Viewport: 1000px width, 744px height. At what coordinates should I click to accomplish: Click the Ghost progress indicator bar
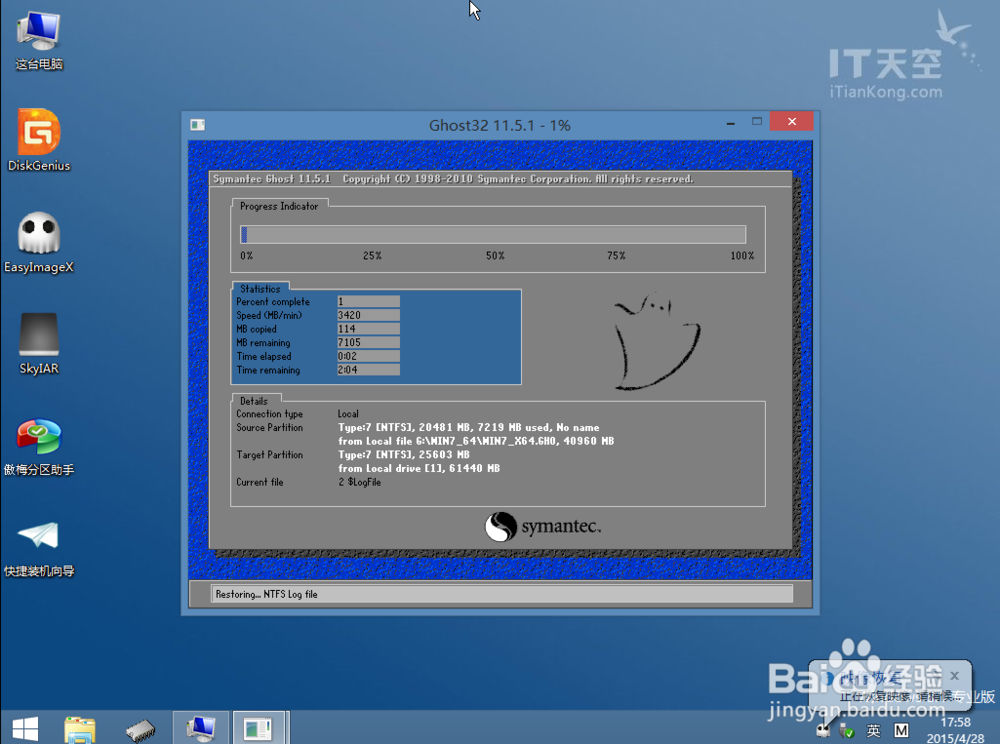point(493,235)
